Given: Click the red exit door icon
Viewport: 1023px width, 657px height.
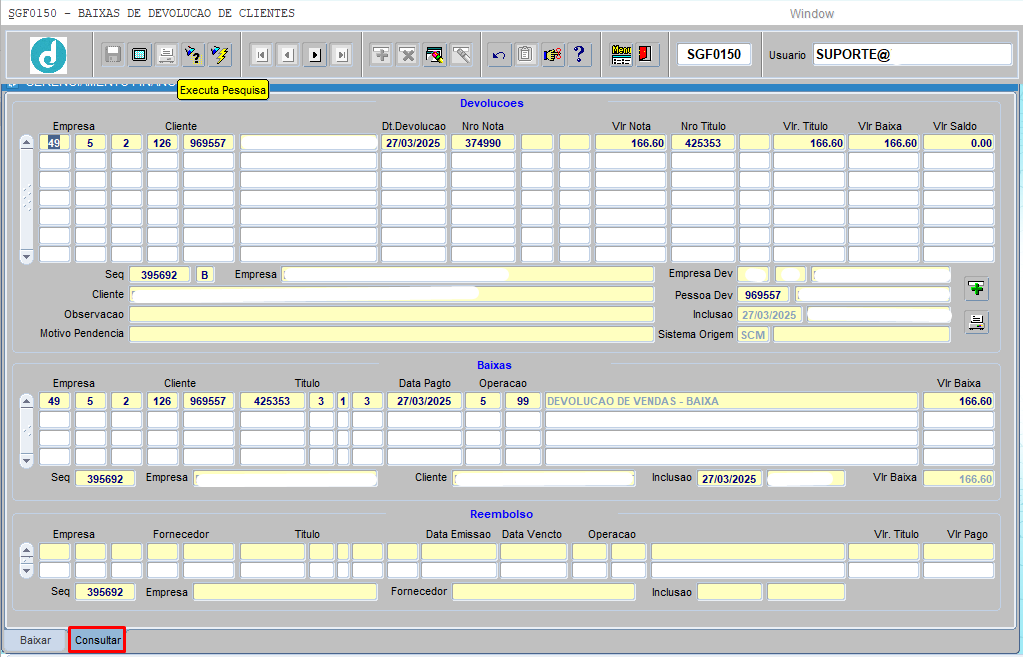Looking at the screenshot, I should pyautogui.click(x=646, y=55).
